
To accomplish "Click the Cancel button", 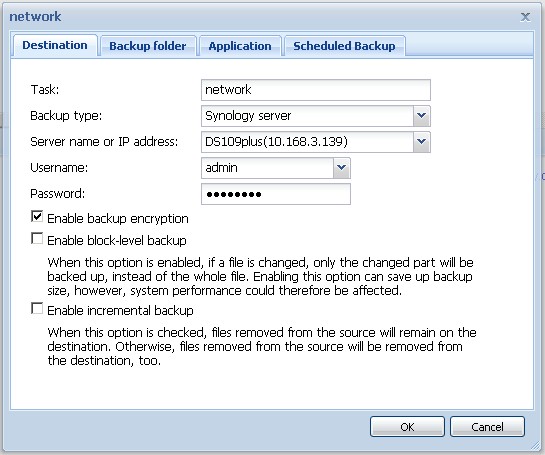I will click(487, 426).
